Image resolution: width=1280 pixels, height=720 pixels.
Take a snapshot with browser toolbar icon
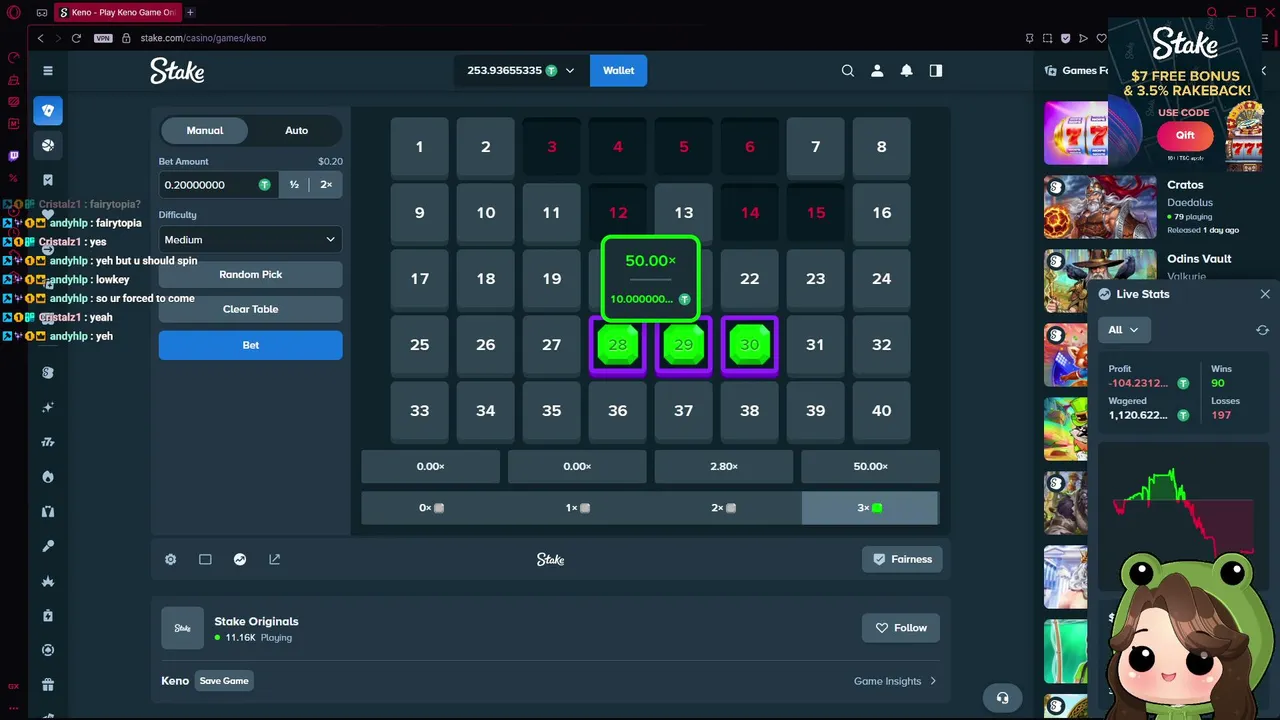(x=1047, y=38)
